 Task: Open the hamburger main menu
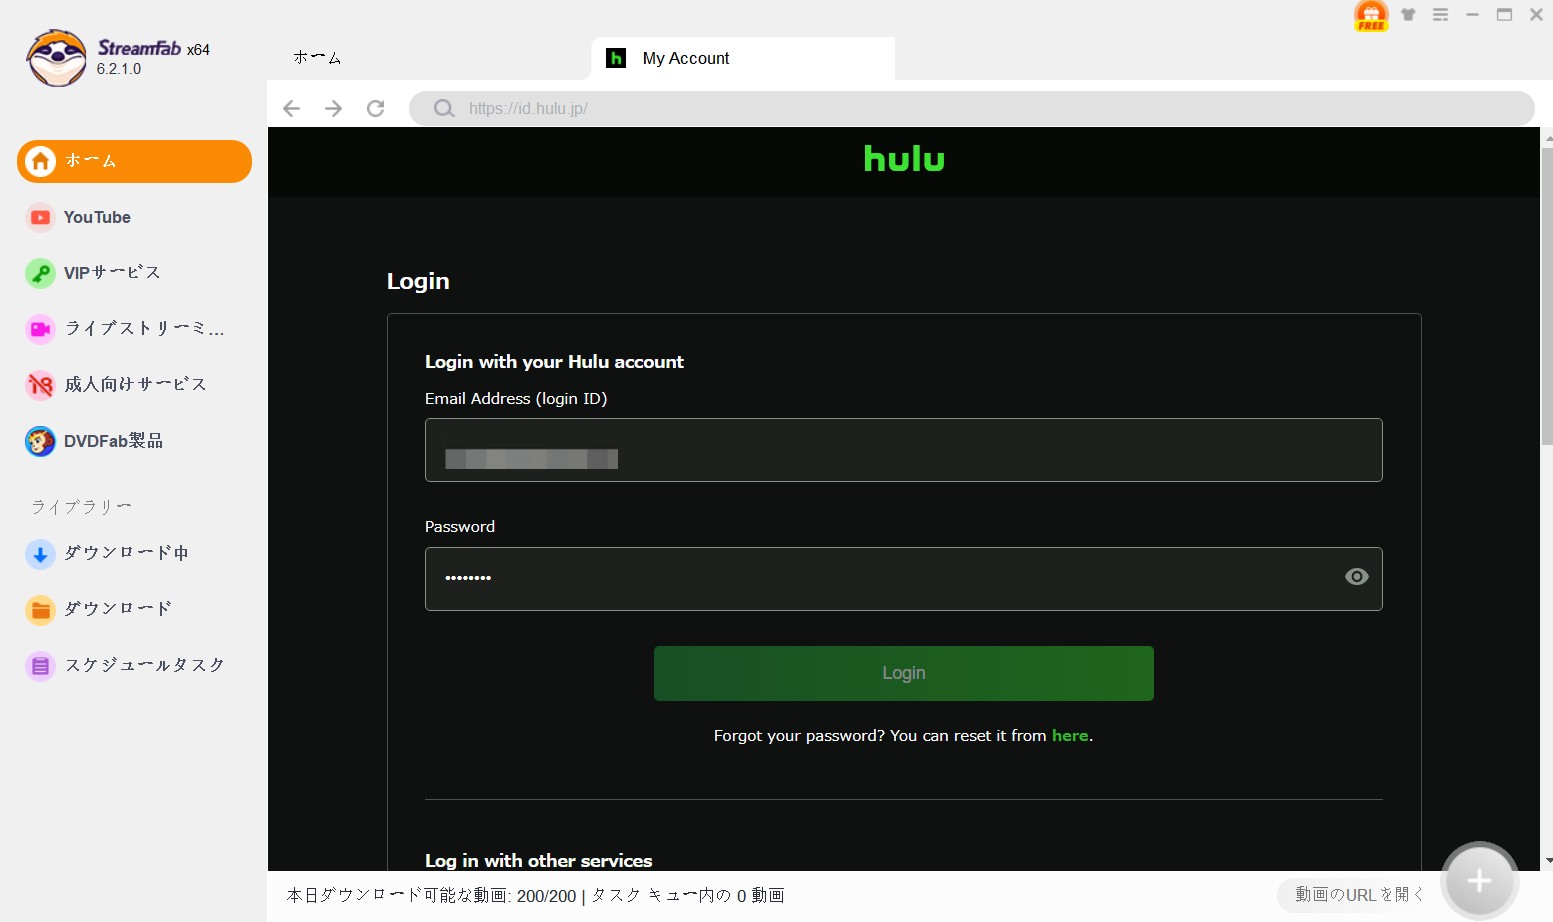click(x=1440, y=15)
